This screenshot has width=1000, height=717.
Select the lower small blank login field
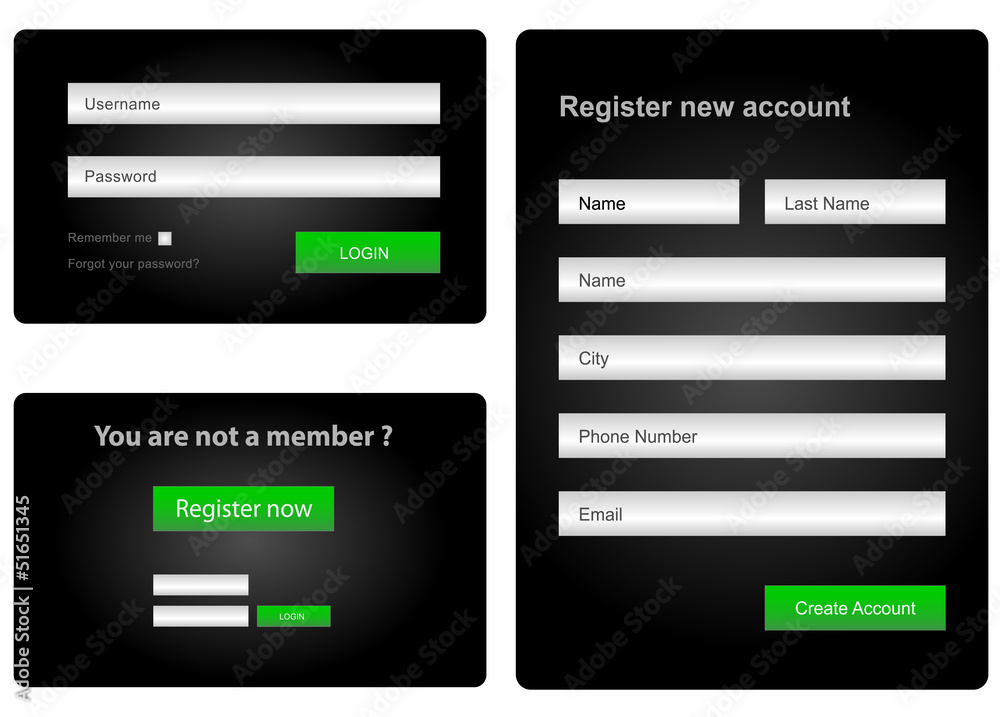point(201,616)
